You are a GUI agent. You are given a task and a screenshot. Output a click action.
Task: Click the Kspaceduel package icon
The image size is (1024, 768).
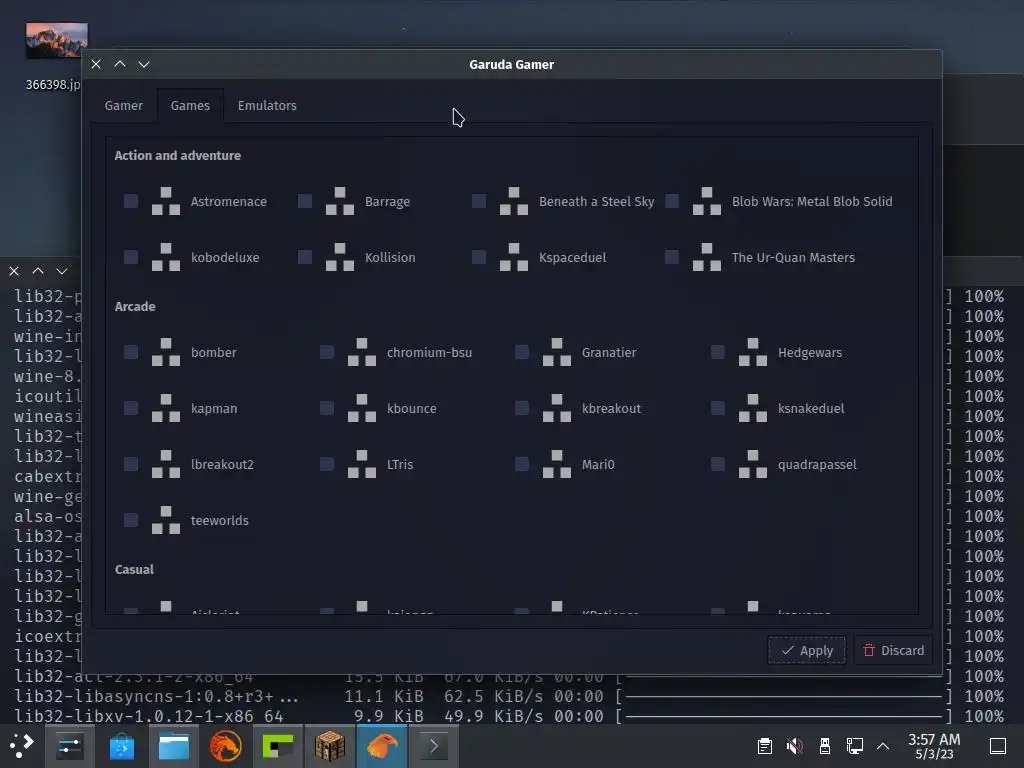pos(514,257)
